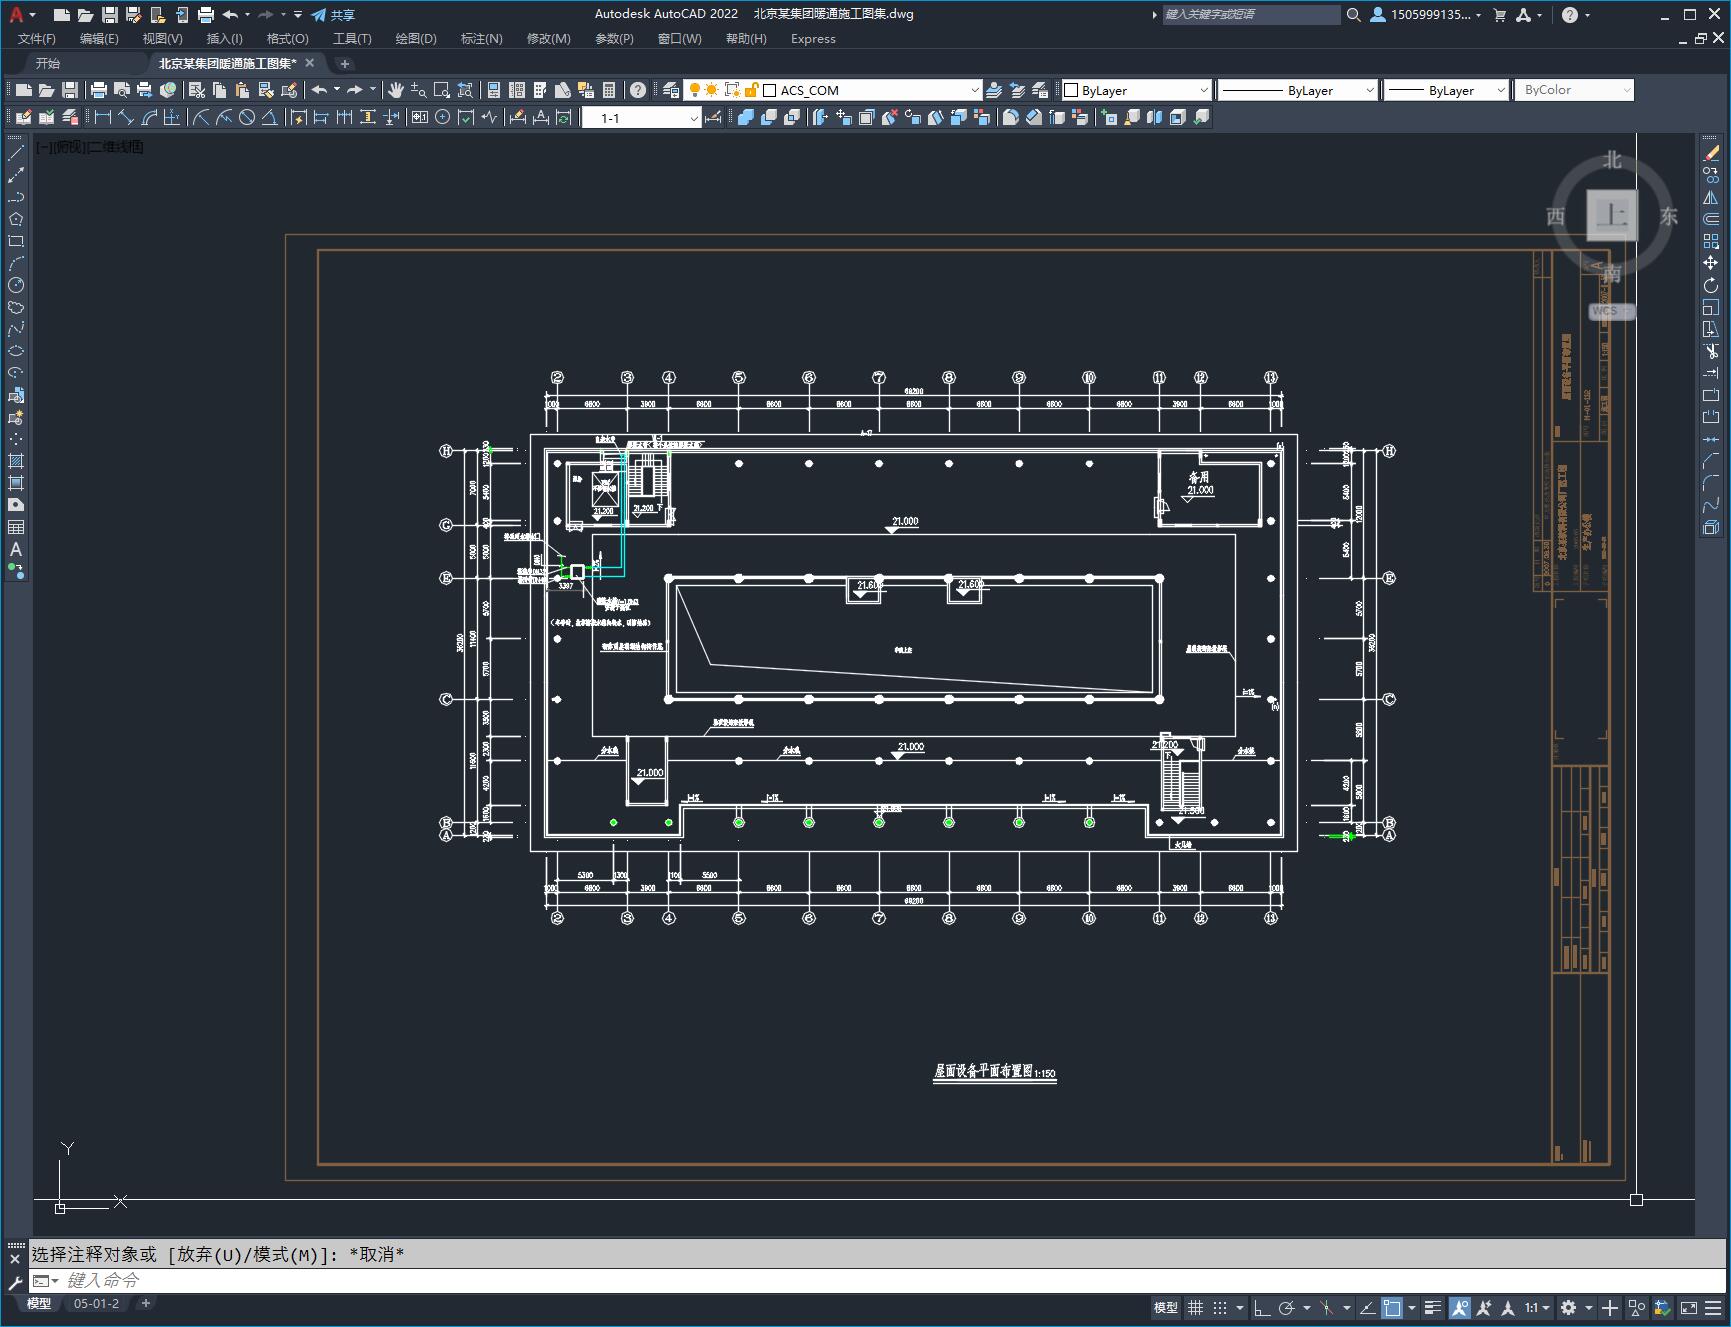
Task: Click the Make Object's Layer Current icon
Action: [994, 90]
